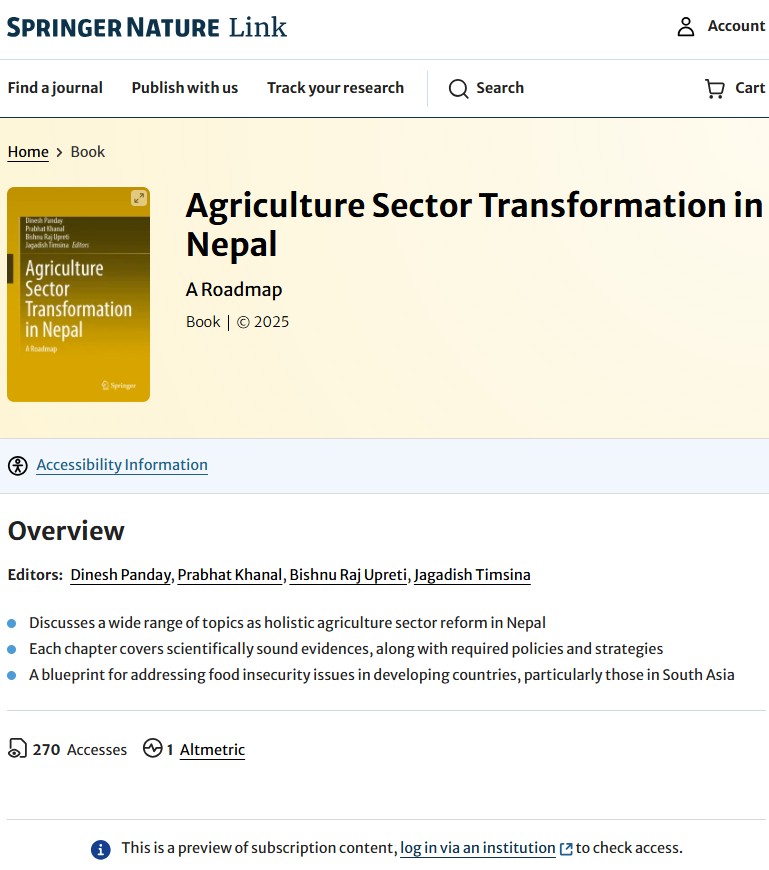Open the shopping Cart icon
Viewport: 769px width, 870px height.
click(x=715, y=88)
